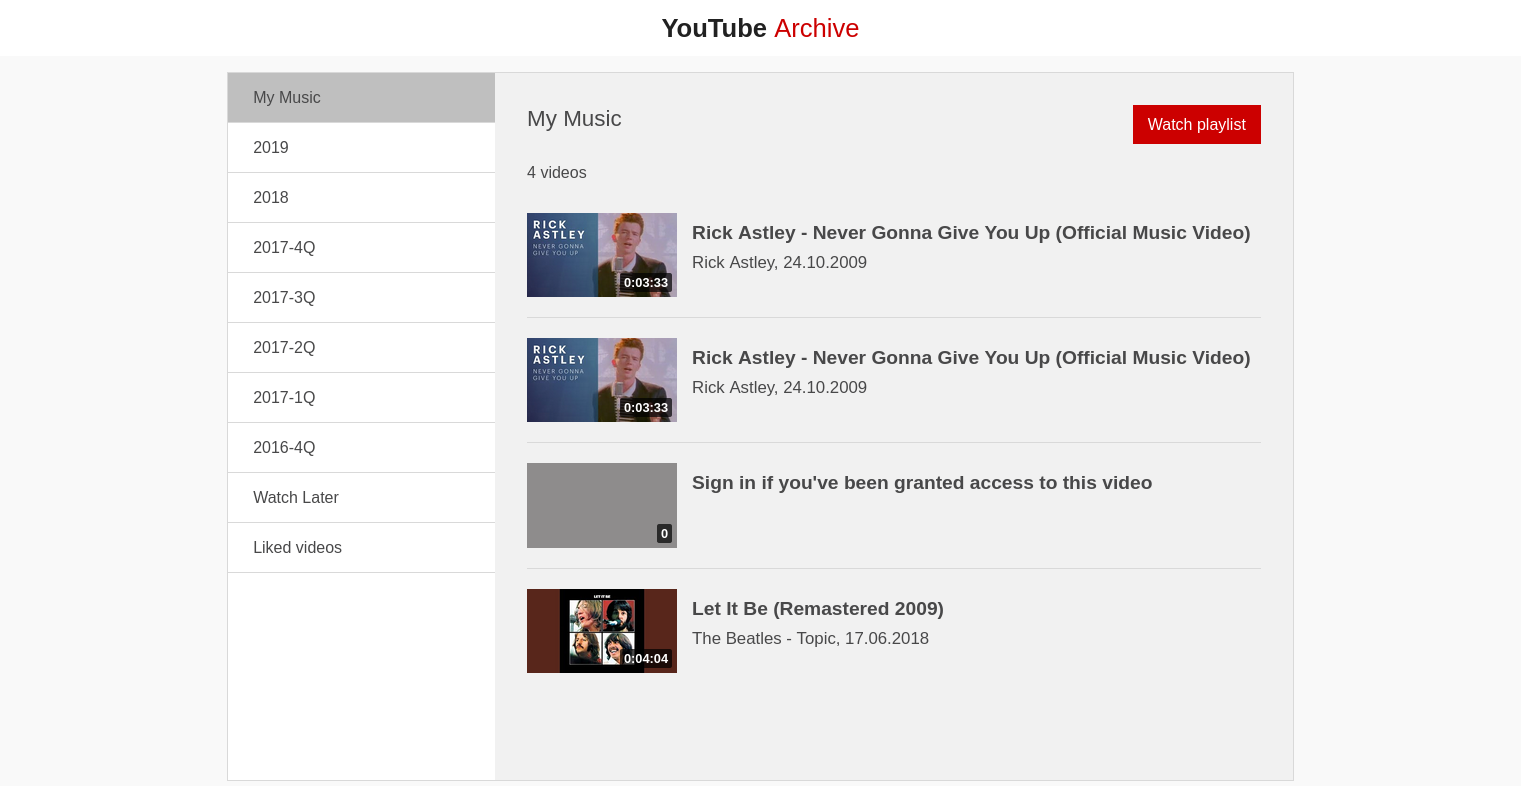This screenshot has height=786, width=1521.
Task: Open the 'Sign in if you've been granted access' title
Action: pos(922,483)
